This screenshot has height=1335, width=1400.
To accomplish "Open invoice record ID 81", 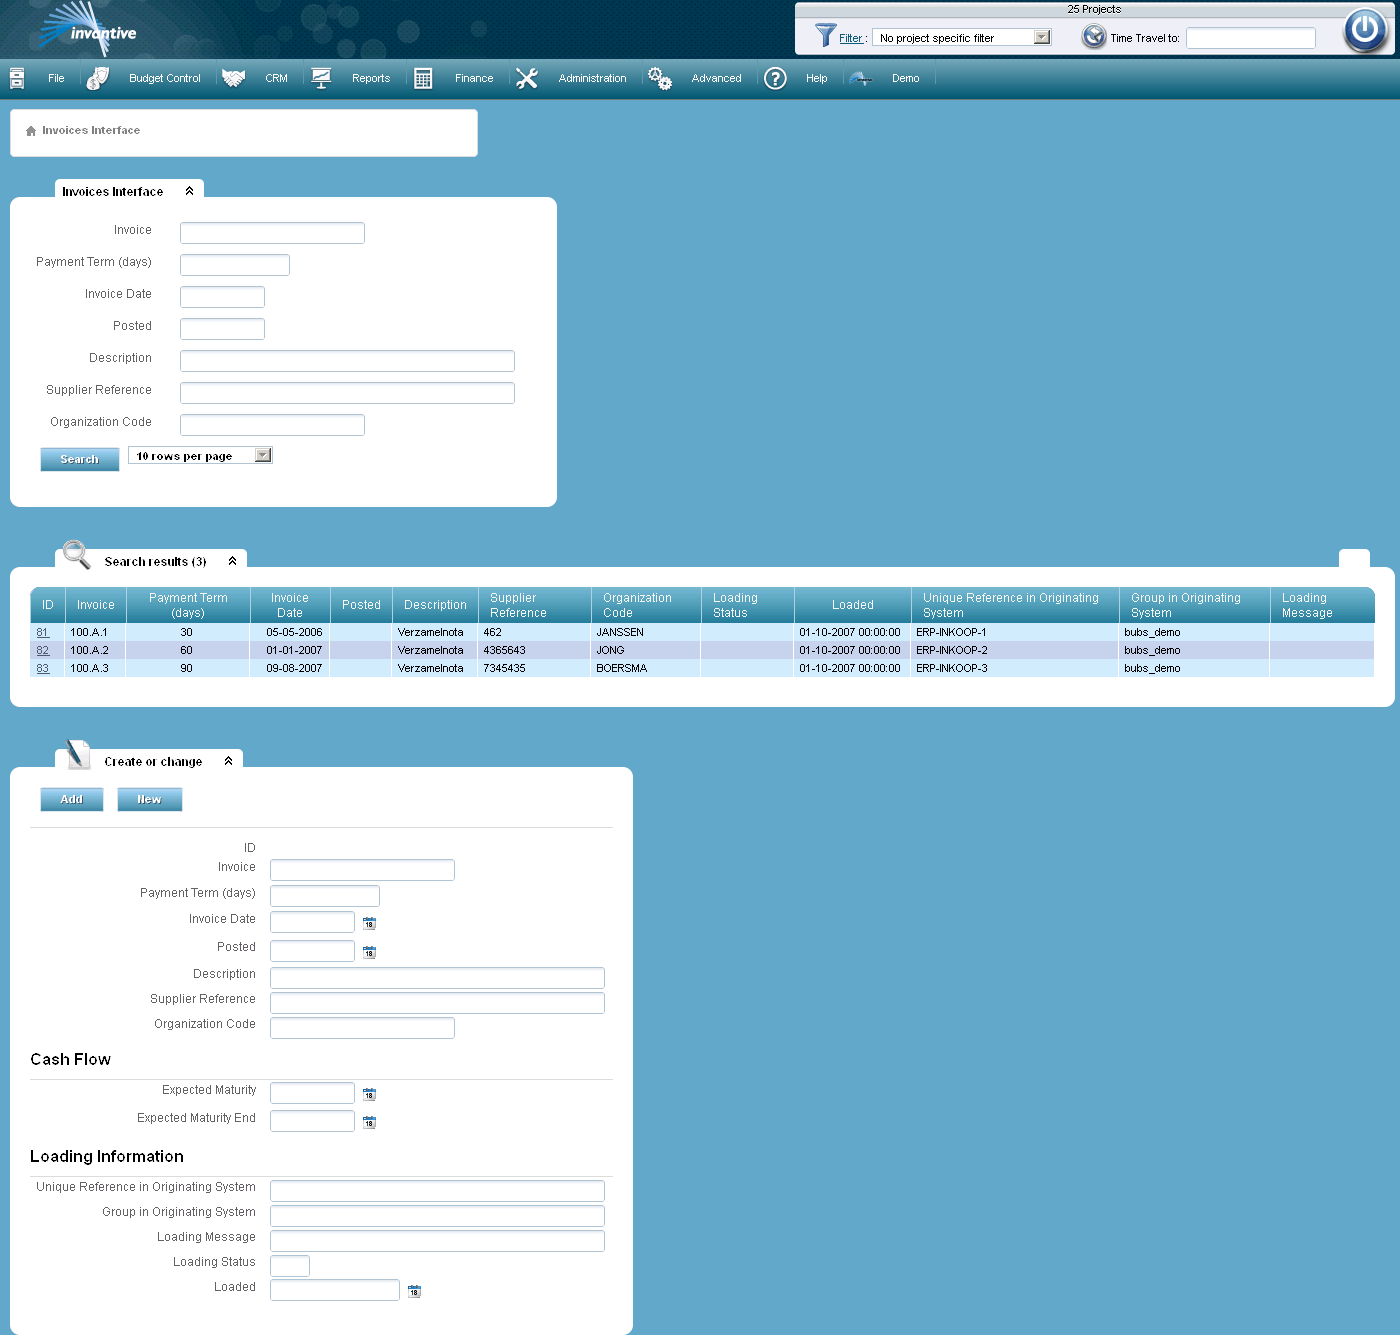I will click(x=43, y=632).
